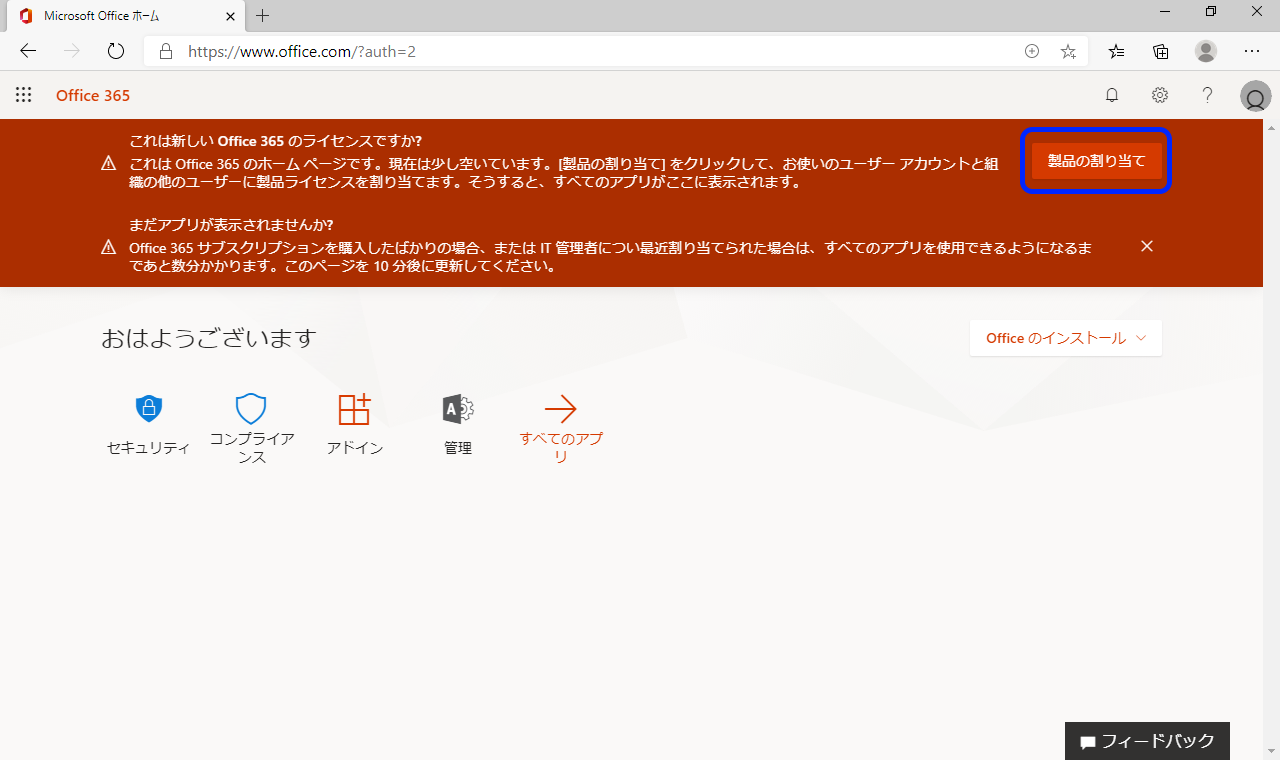Image resolution: width=1280 pixels, height=760 pixels.
Task: Open browser collections
Action: 1161,51
